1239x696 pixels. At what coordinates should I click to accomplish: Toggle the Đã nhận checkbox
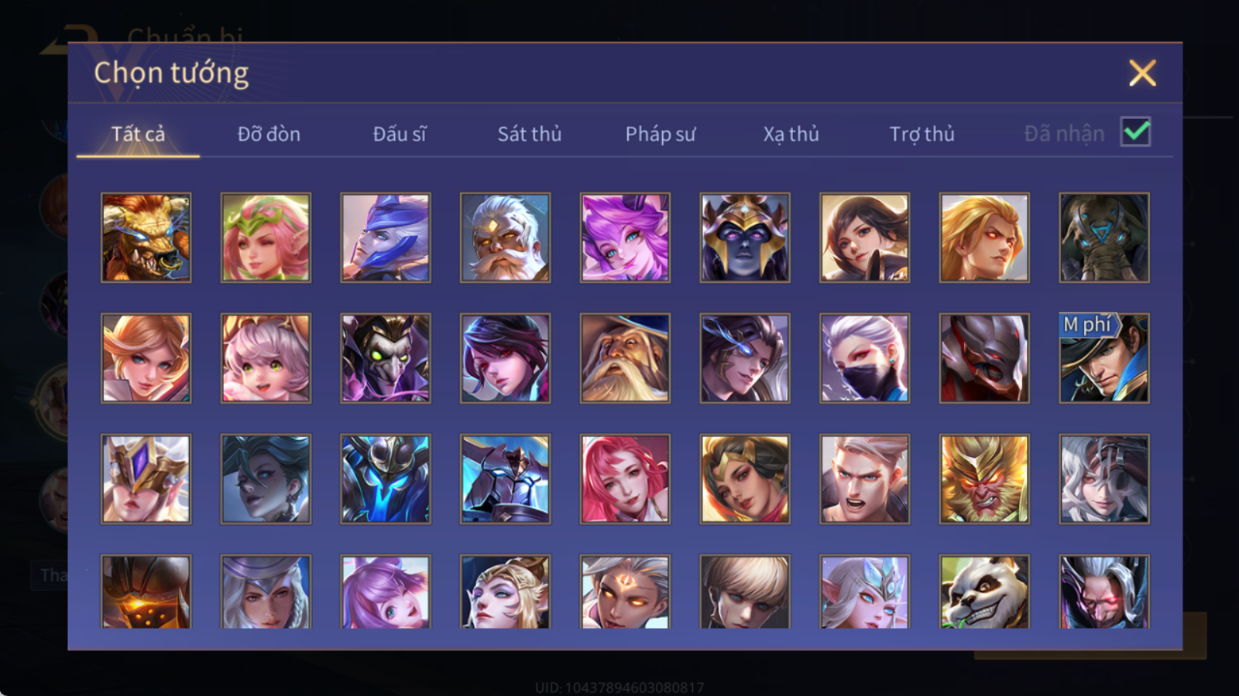[1135, 132]
